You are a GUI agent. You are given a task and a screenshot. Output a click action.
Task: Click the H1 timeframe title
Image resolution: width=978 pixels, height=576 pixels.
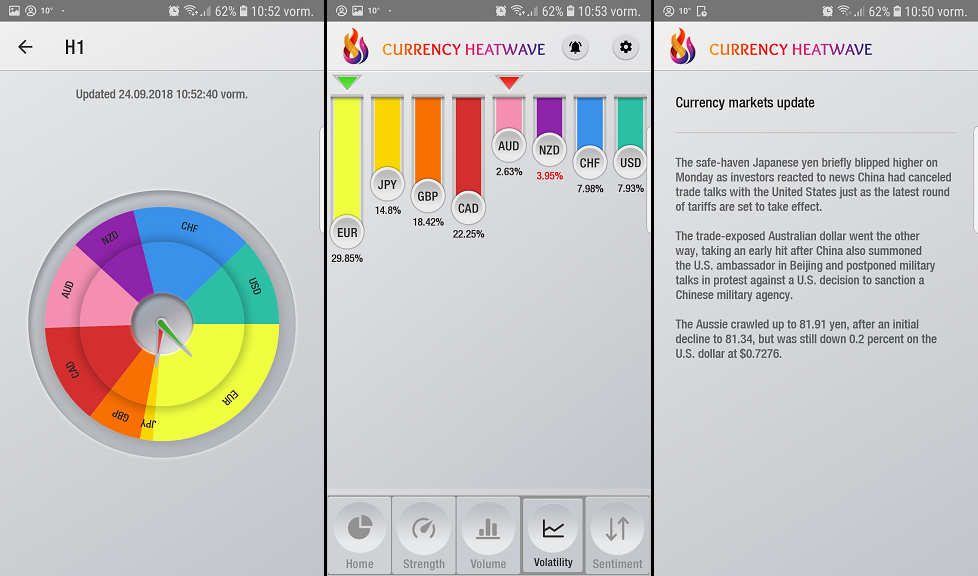(74, 47)
